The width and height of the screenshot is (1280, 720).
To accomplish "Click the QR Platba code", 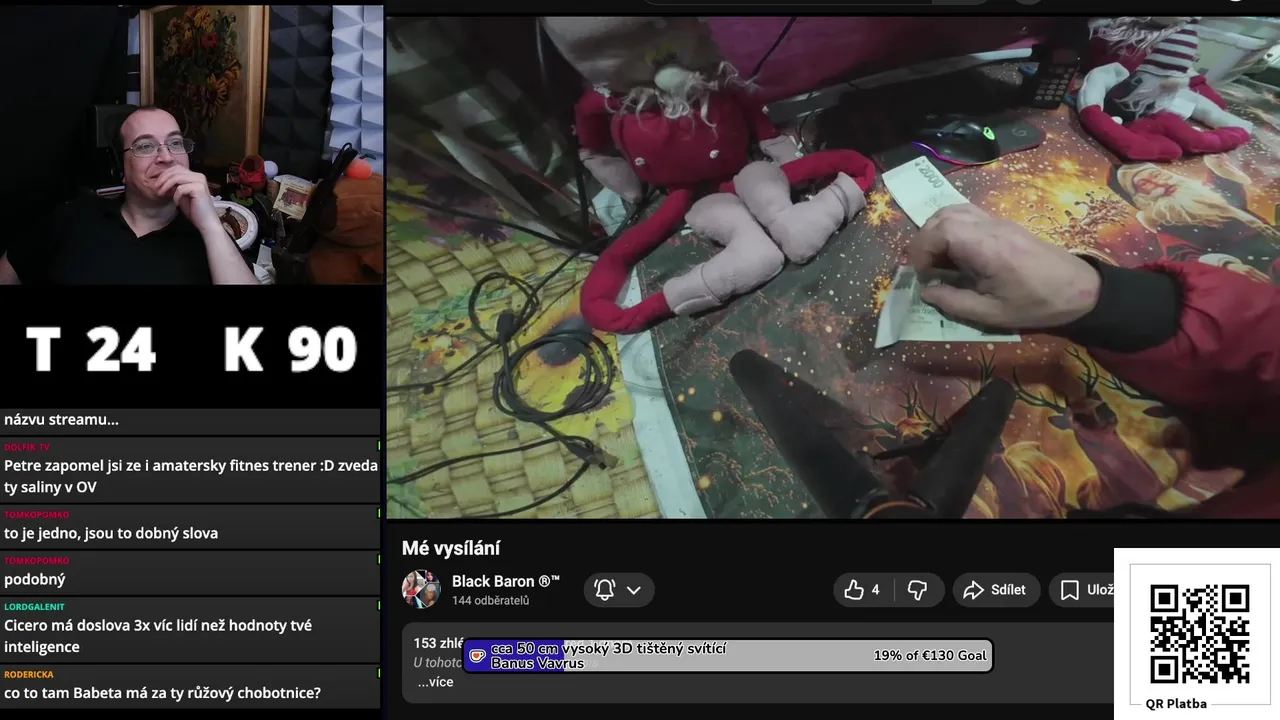I will click(1199, 634).
